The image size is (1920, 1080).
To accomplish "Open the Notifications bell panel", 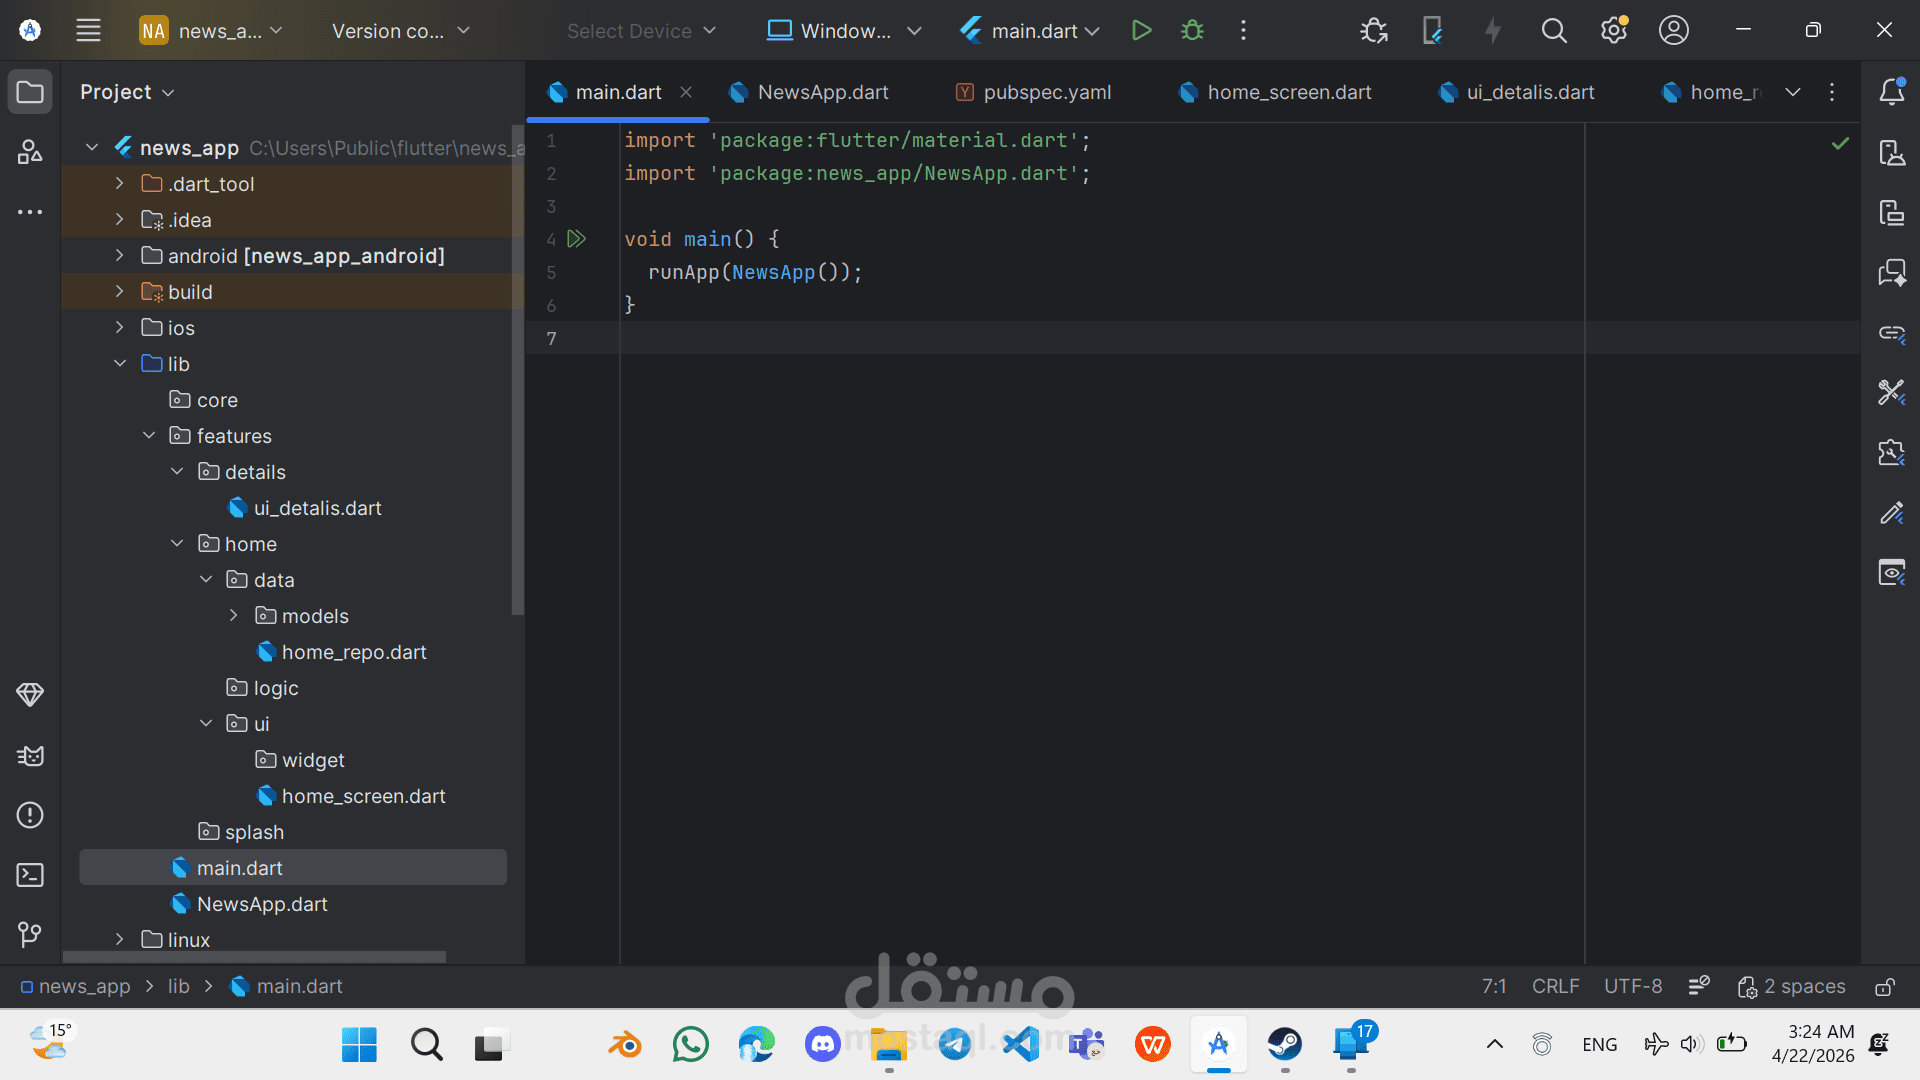I will pyautogui.click(x=1891, y=92).
